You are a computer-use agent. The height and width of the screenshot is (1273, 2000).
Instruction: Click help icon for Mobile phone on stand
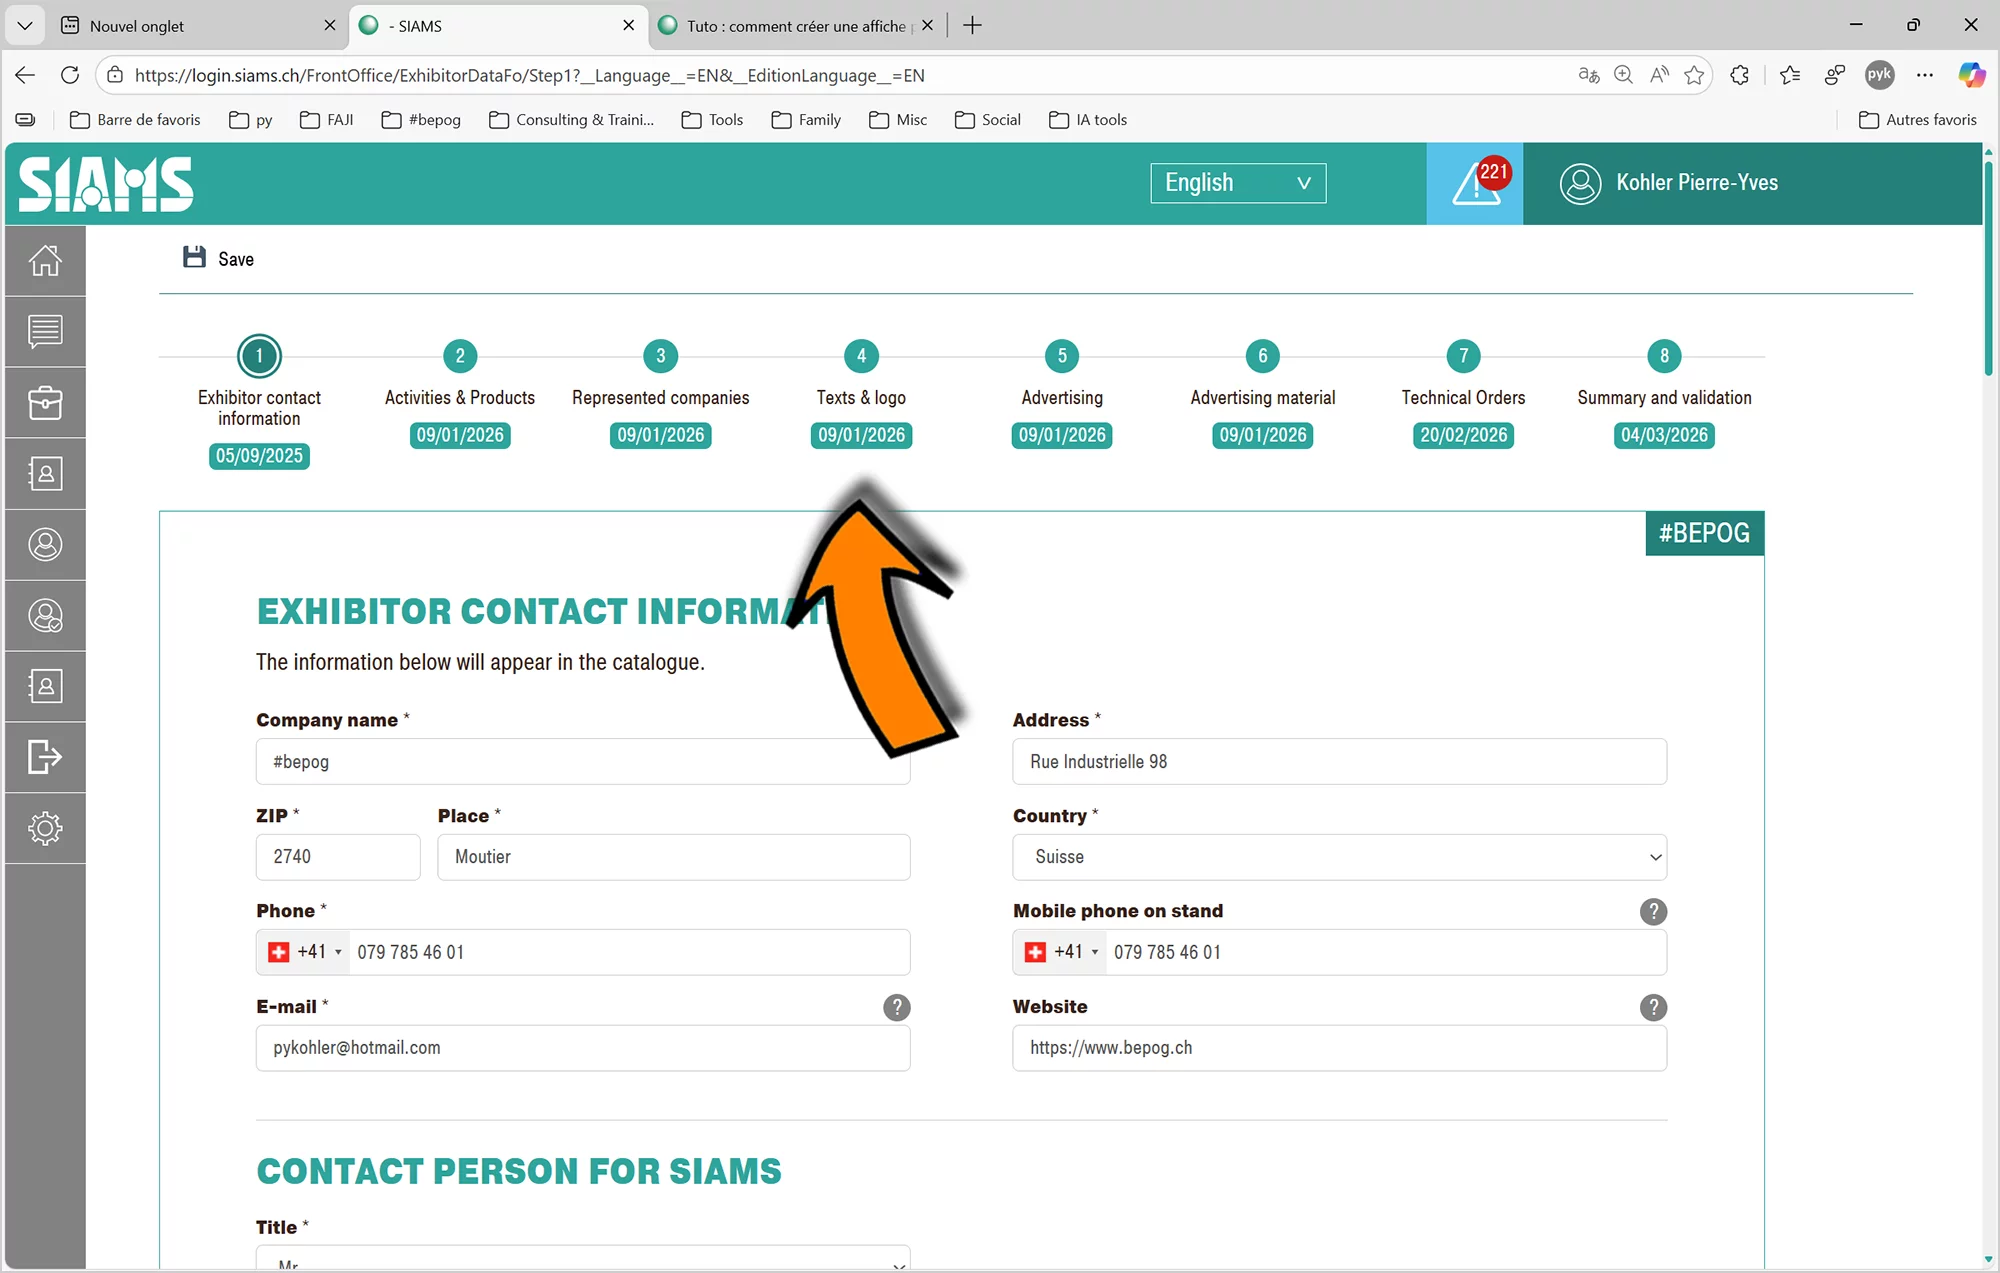[x=1653, y=911]
